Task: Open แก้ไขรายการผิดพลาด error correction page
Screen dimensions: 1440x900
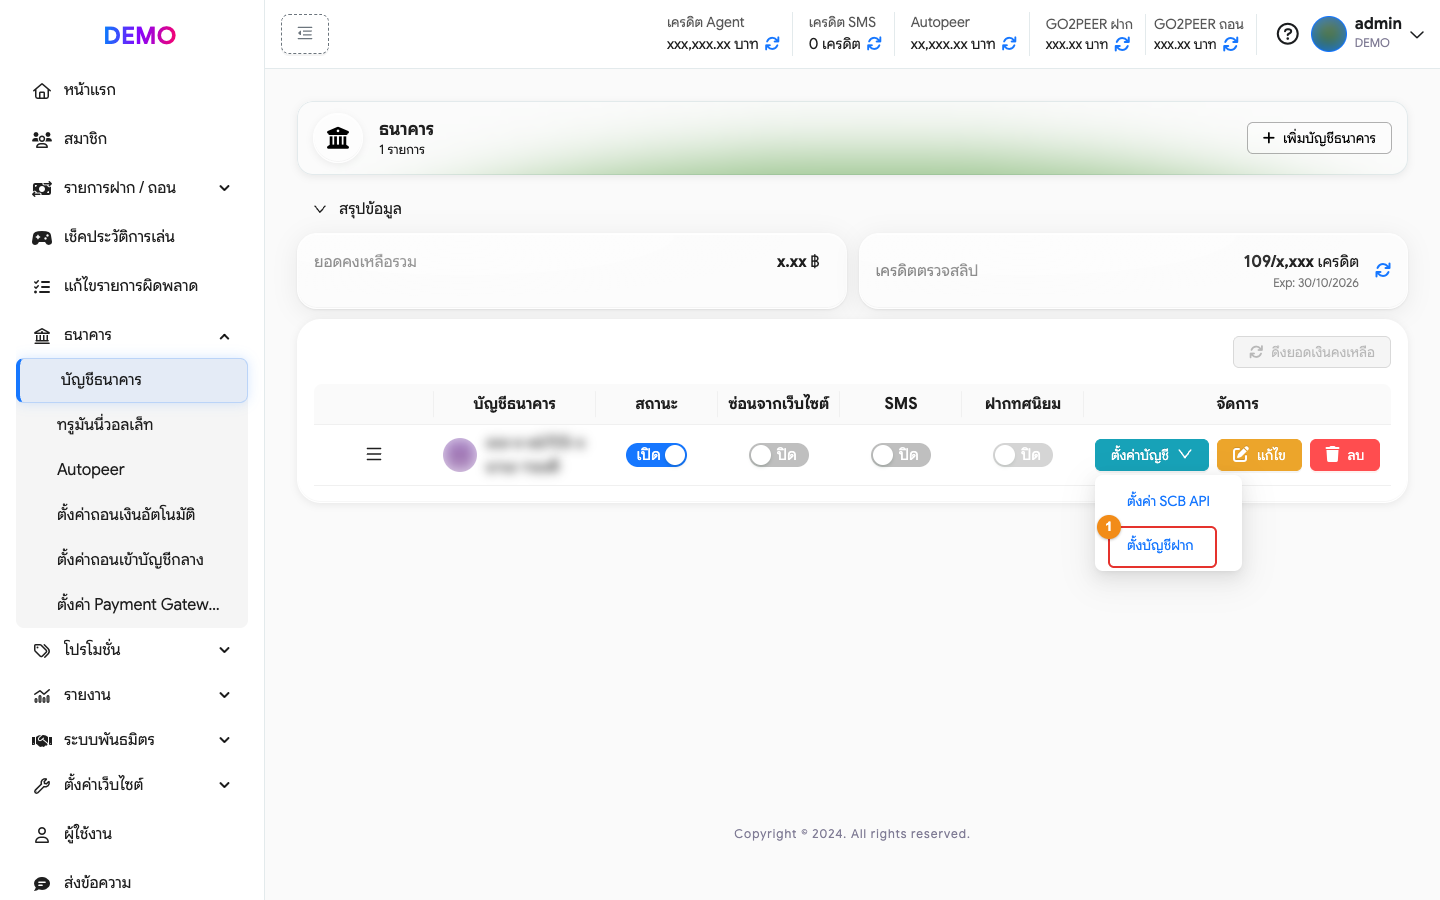Action: (132, 286)
